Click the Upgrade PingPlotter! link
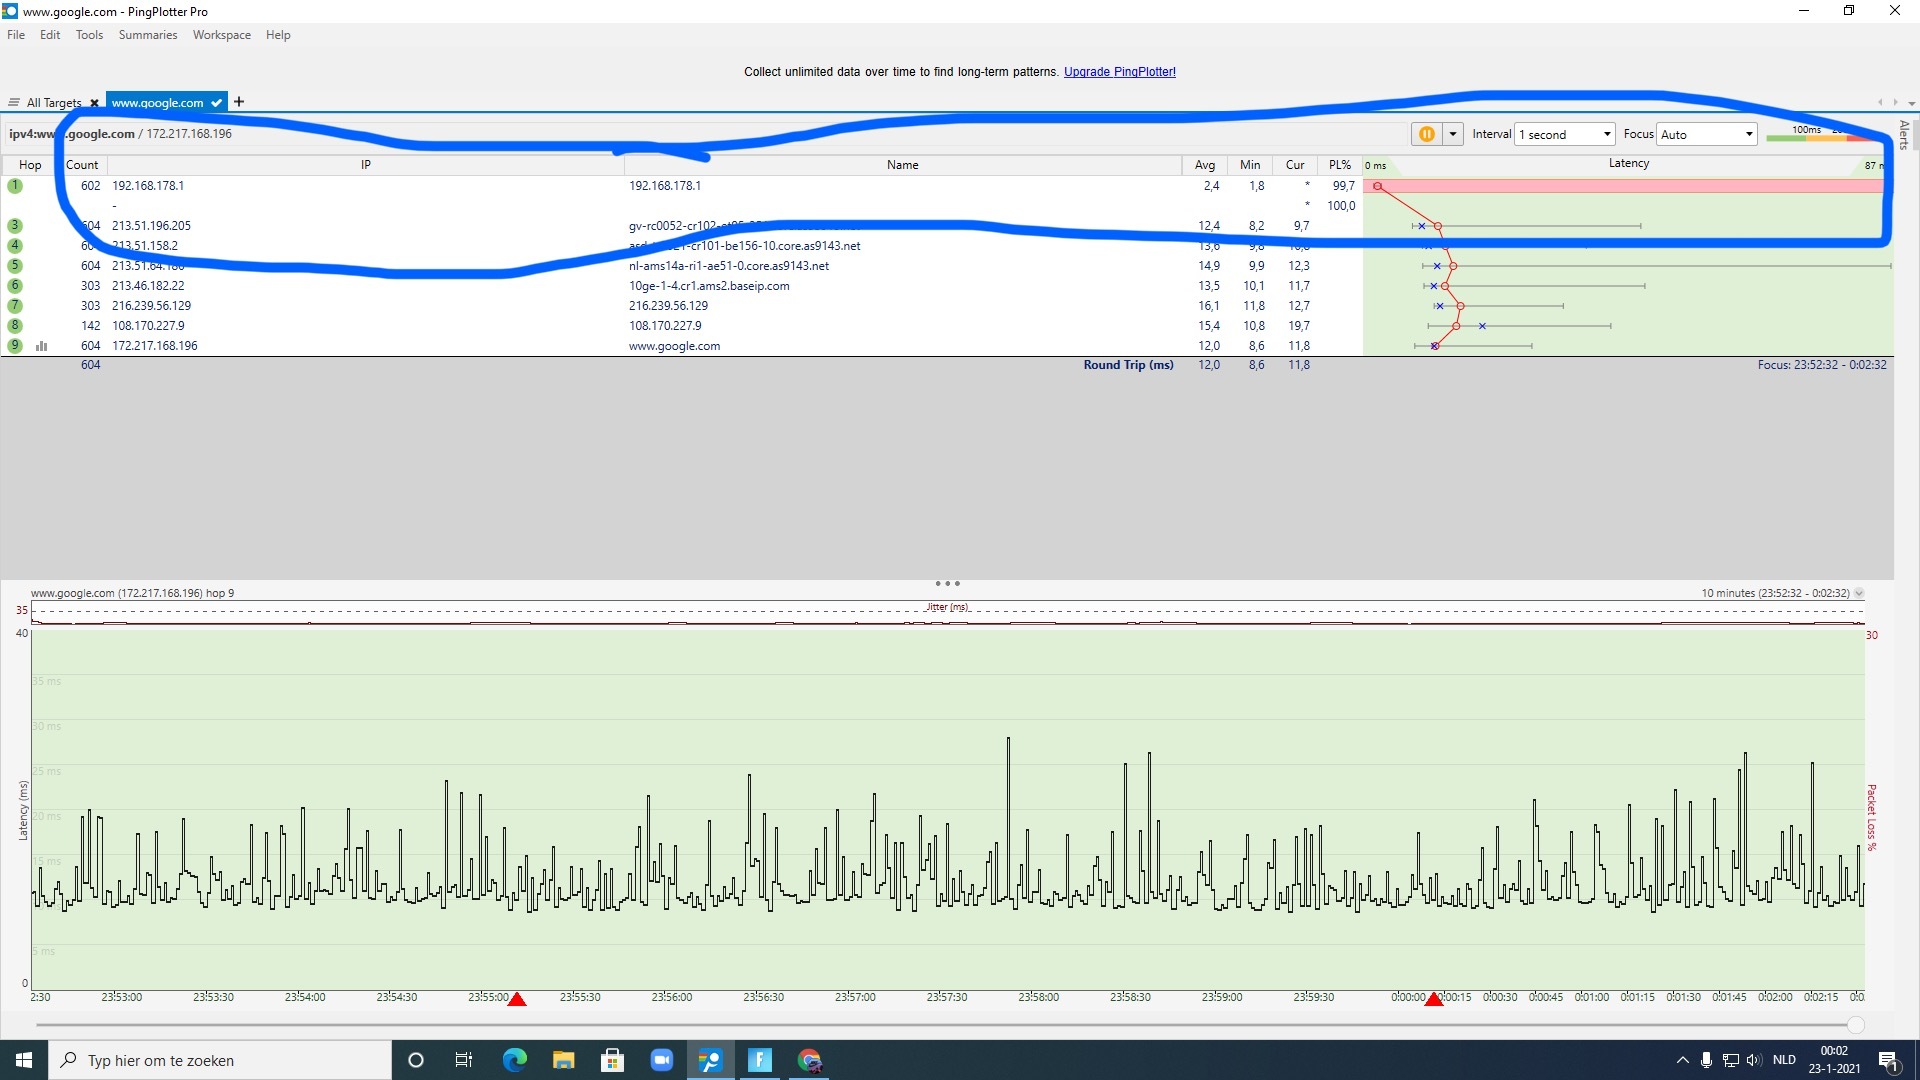Viewport: 1920px width, 1080px height. tap(1119, 72)
